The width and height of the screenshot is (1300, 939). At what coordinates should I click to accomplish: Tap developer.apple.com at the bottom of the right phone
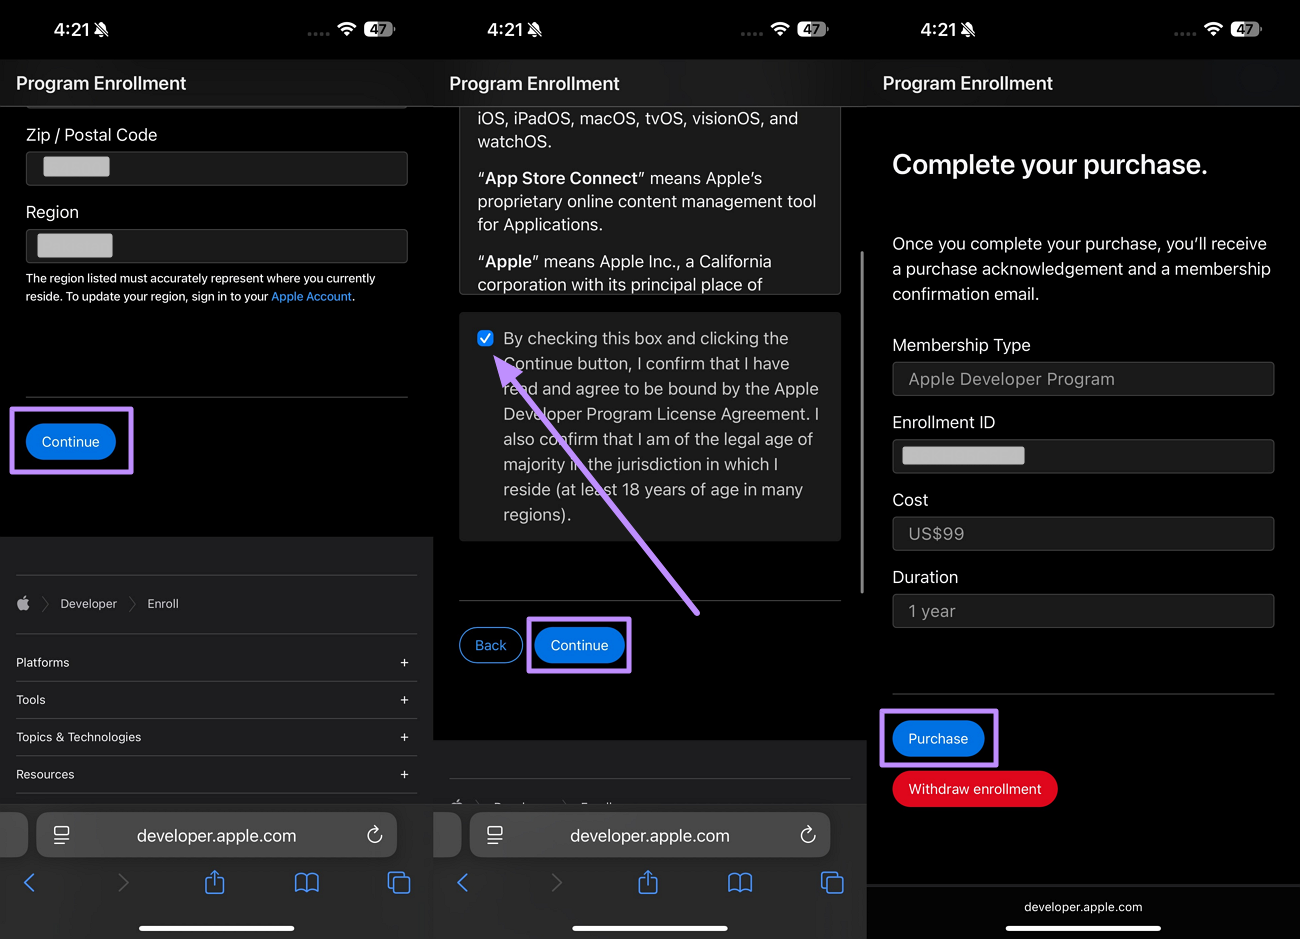(x=1083, y=907)
